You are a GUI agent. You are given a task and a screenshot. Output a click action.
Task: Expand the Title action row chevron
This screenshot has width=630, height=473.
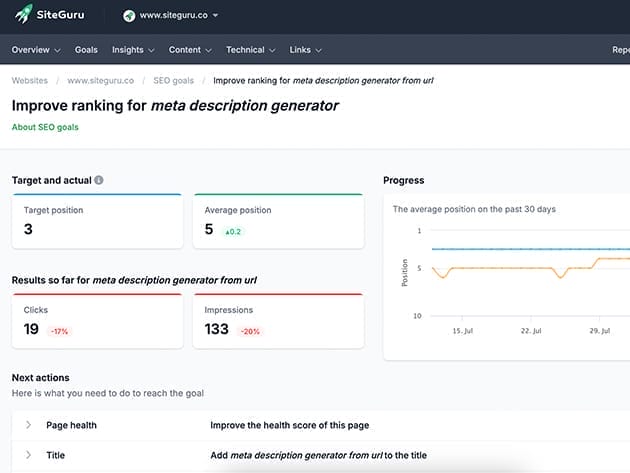(29, 455)
